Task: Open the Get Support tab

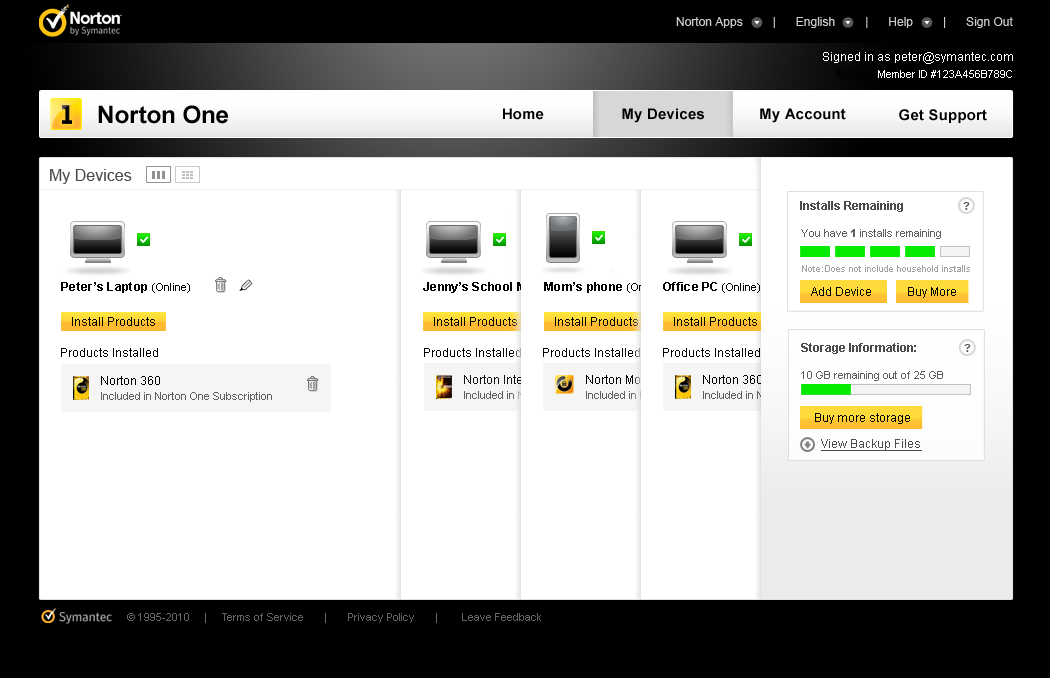Action: pos(942,115)
